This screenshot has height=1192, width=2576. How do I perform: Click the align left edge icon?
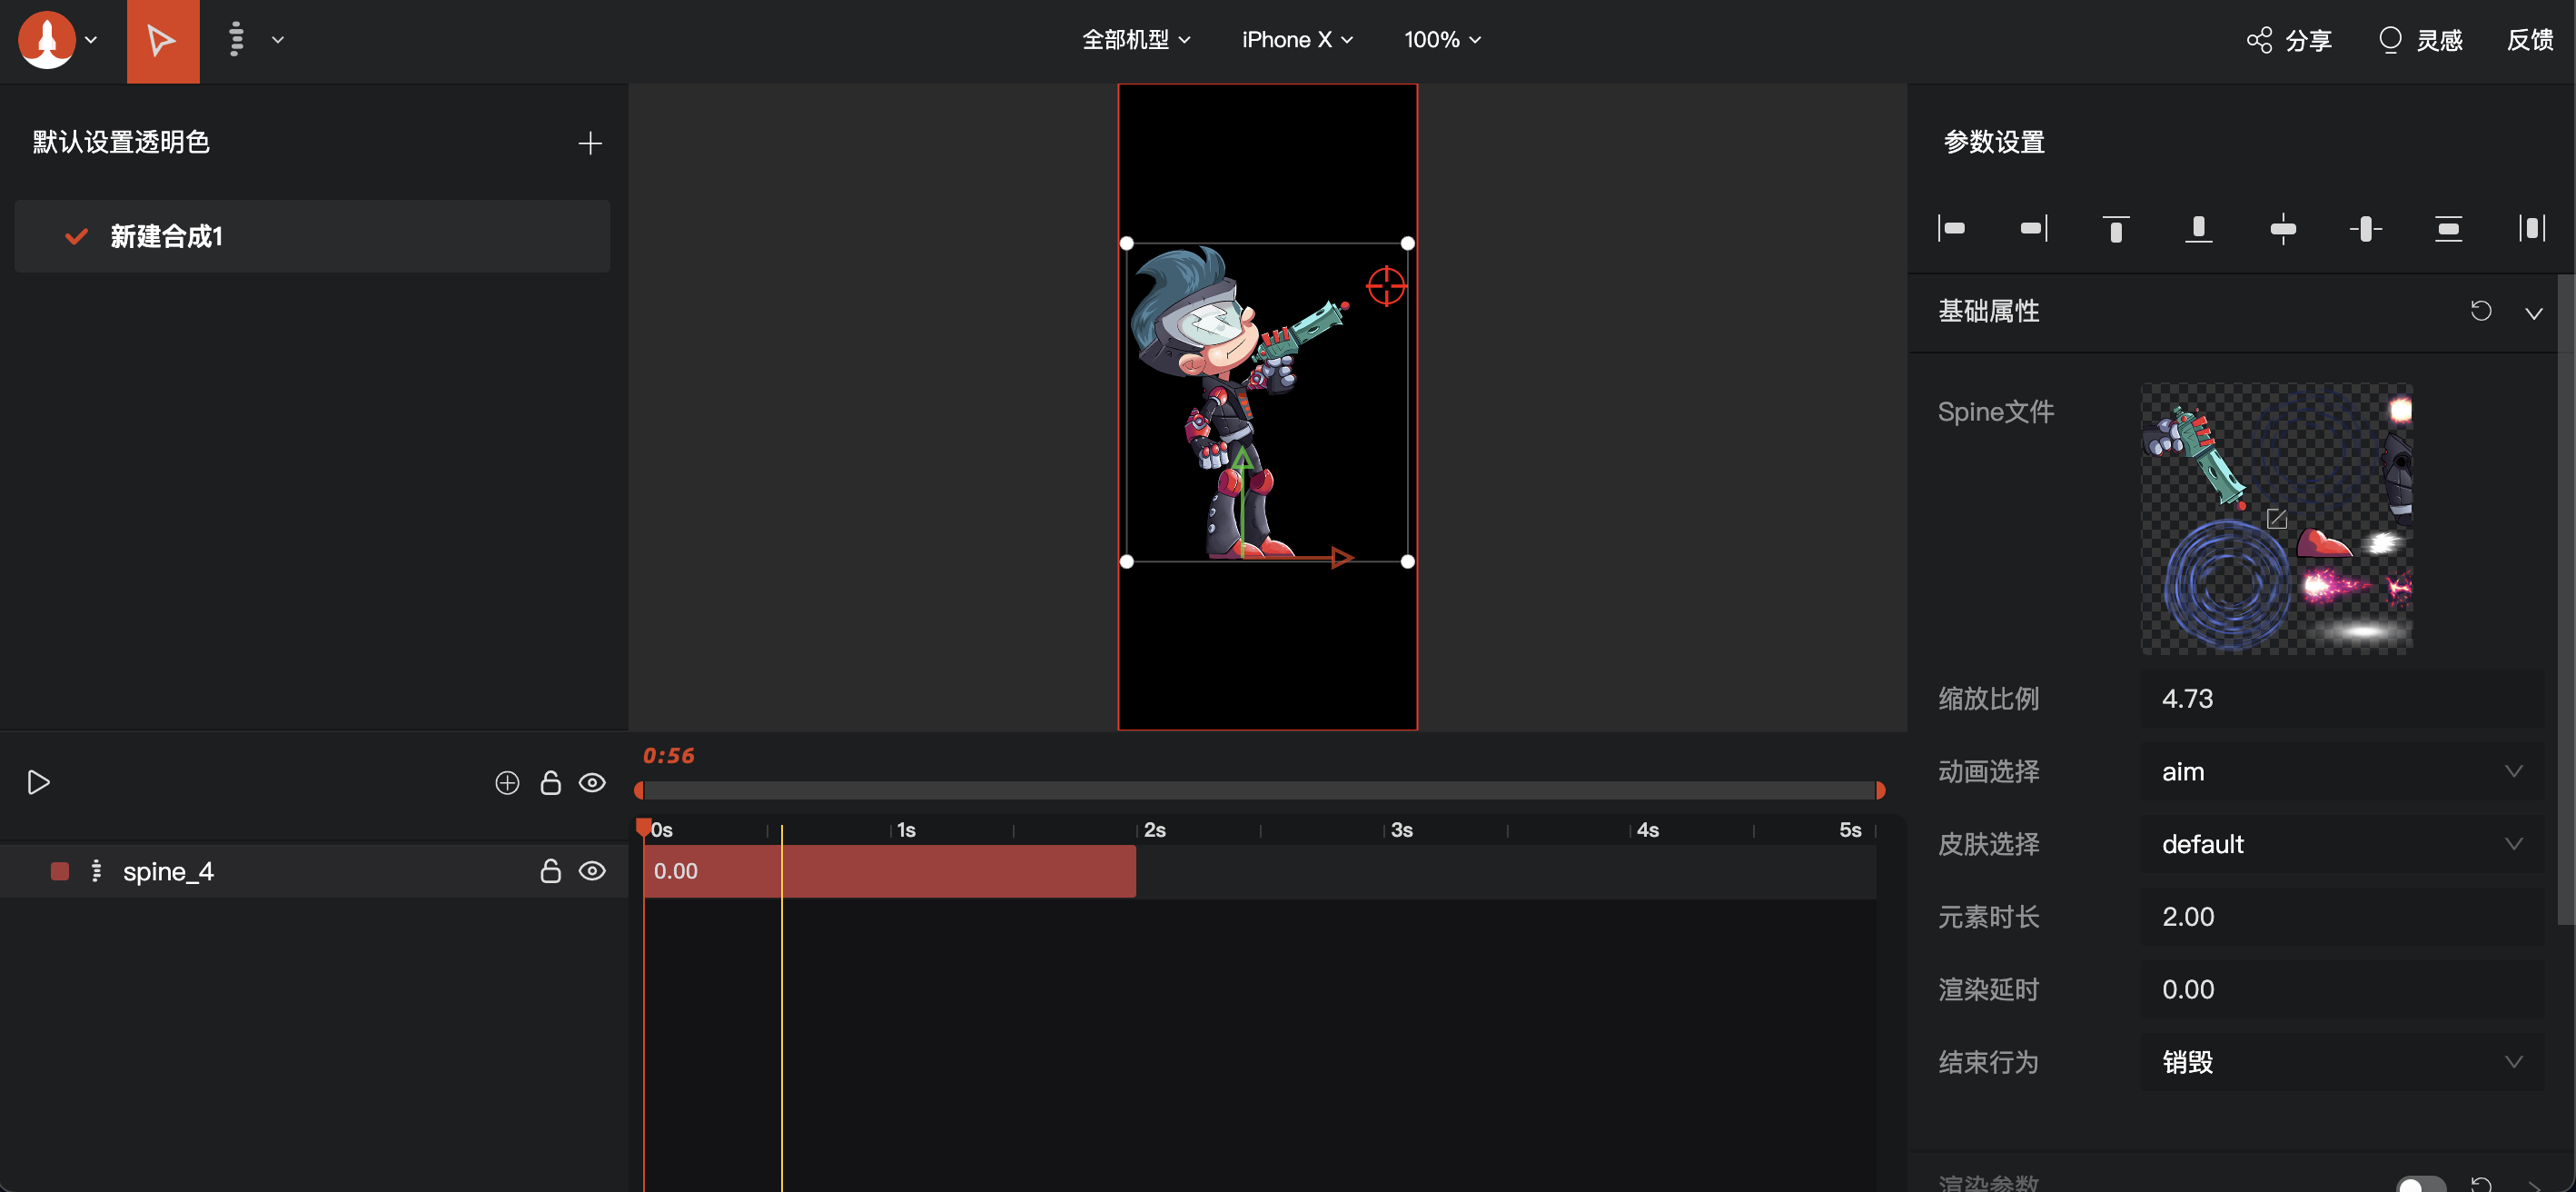pos(1951,229)
